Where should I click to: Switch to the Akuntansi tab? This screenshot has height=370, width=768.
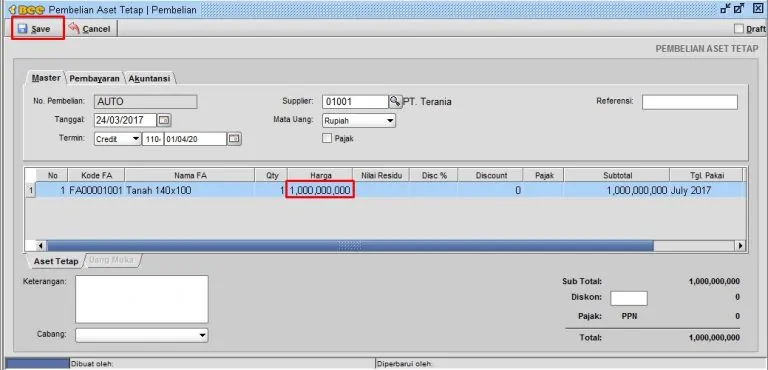pos(149,78)
